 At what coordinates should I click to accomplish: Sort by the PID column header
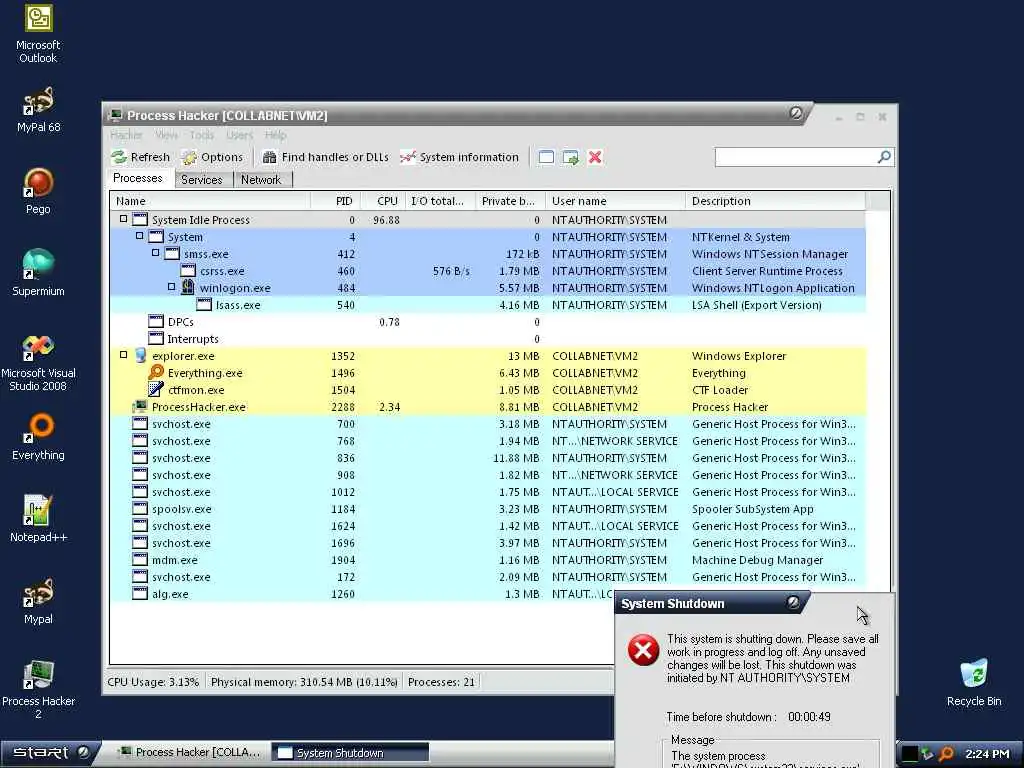[336, 201]
